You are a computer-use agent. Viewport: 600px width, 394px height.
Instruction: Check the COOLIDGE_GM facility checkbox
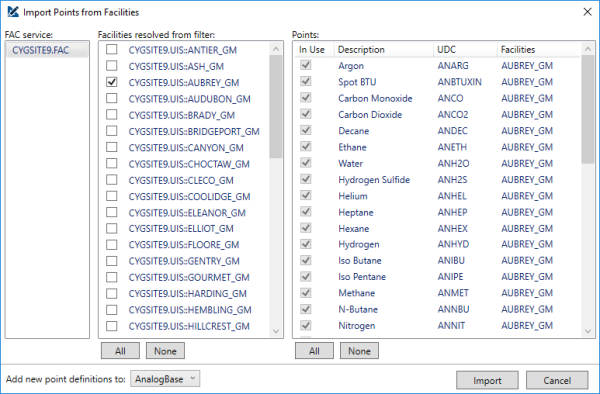click(112, 196)
